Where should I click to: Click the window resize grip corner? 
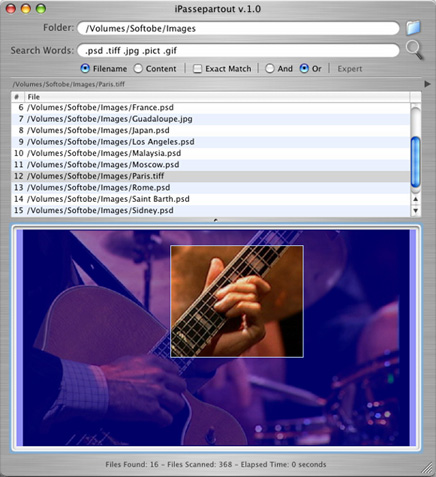[426, 467]
